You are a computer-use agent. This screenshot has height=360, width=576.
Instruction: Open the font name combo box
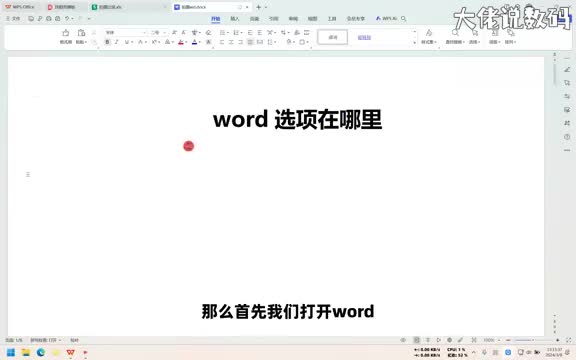coord(126,33)
